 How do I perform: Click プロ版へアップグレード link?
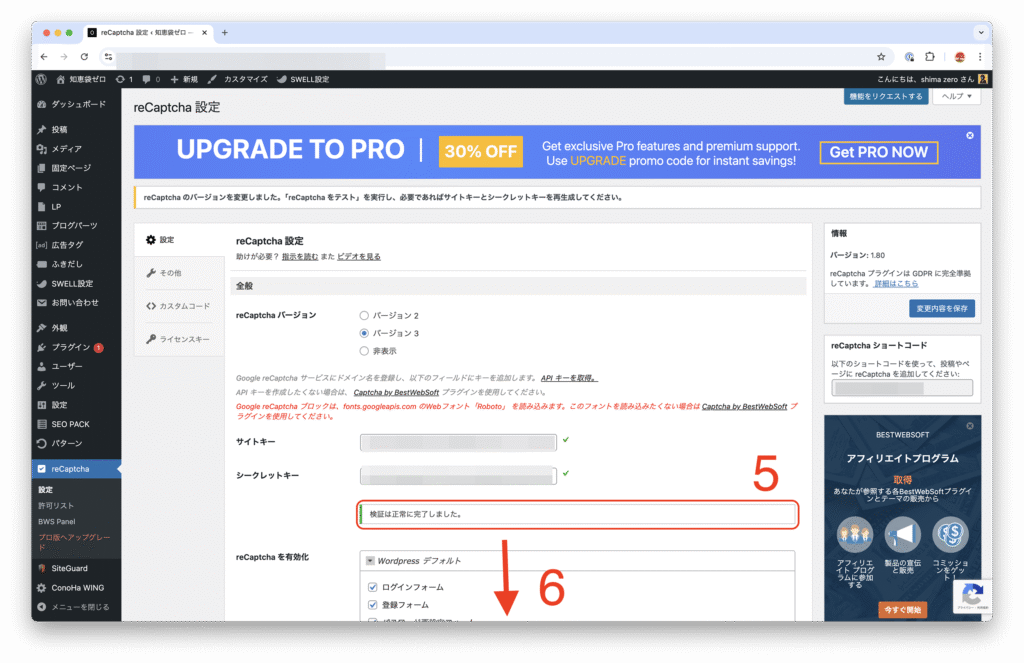pos(74,542)
